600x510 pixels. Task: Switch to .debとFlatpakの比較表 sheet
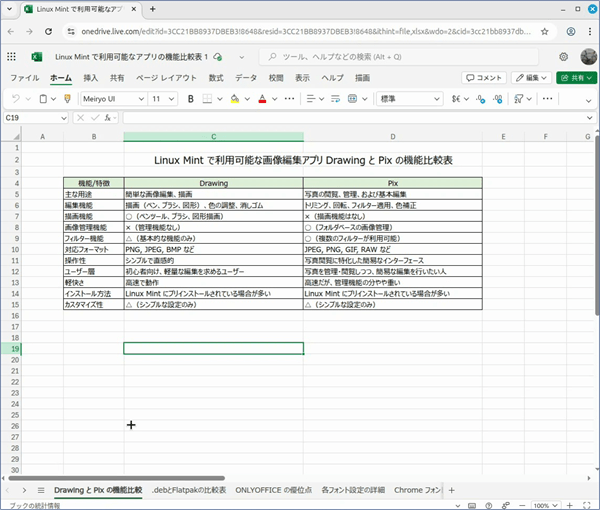pyautogui.click(x=189, y=490)
